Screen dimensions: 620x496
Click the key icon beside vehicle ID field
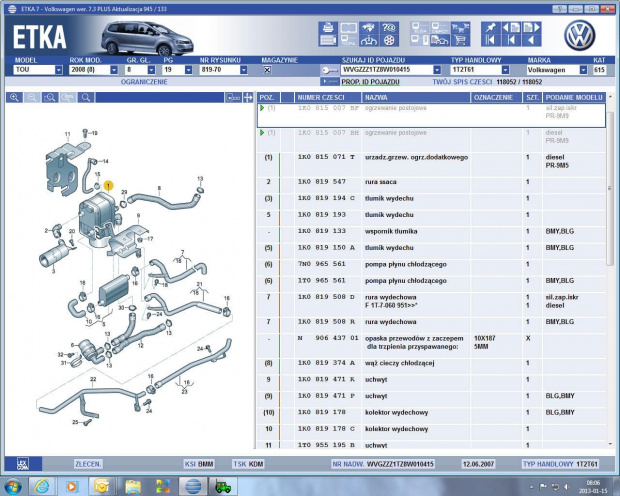(x=329, y=70)
